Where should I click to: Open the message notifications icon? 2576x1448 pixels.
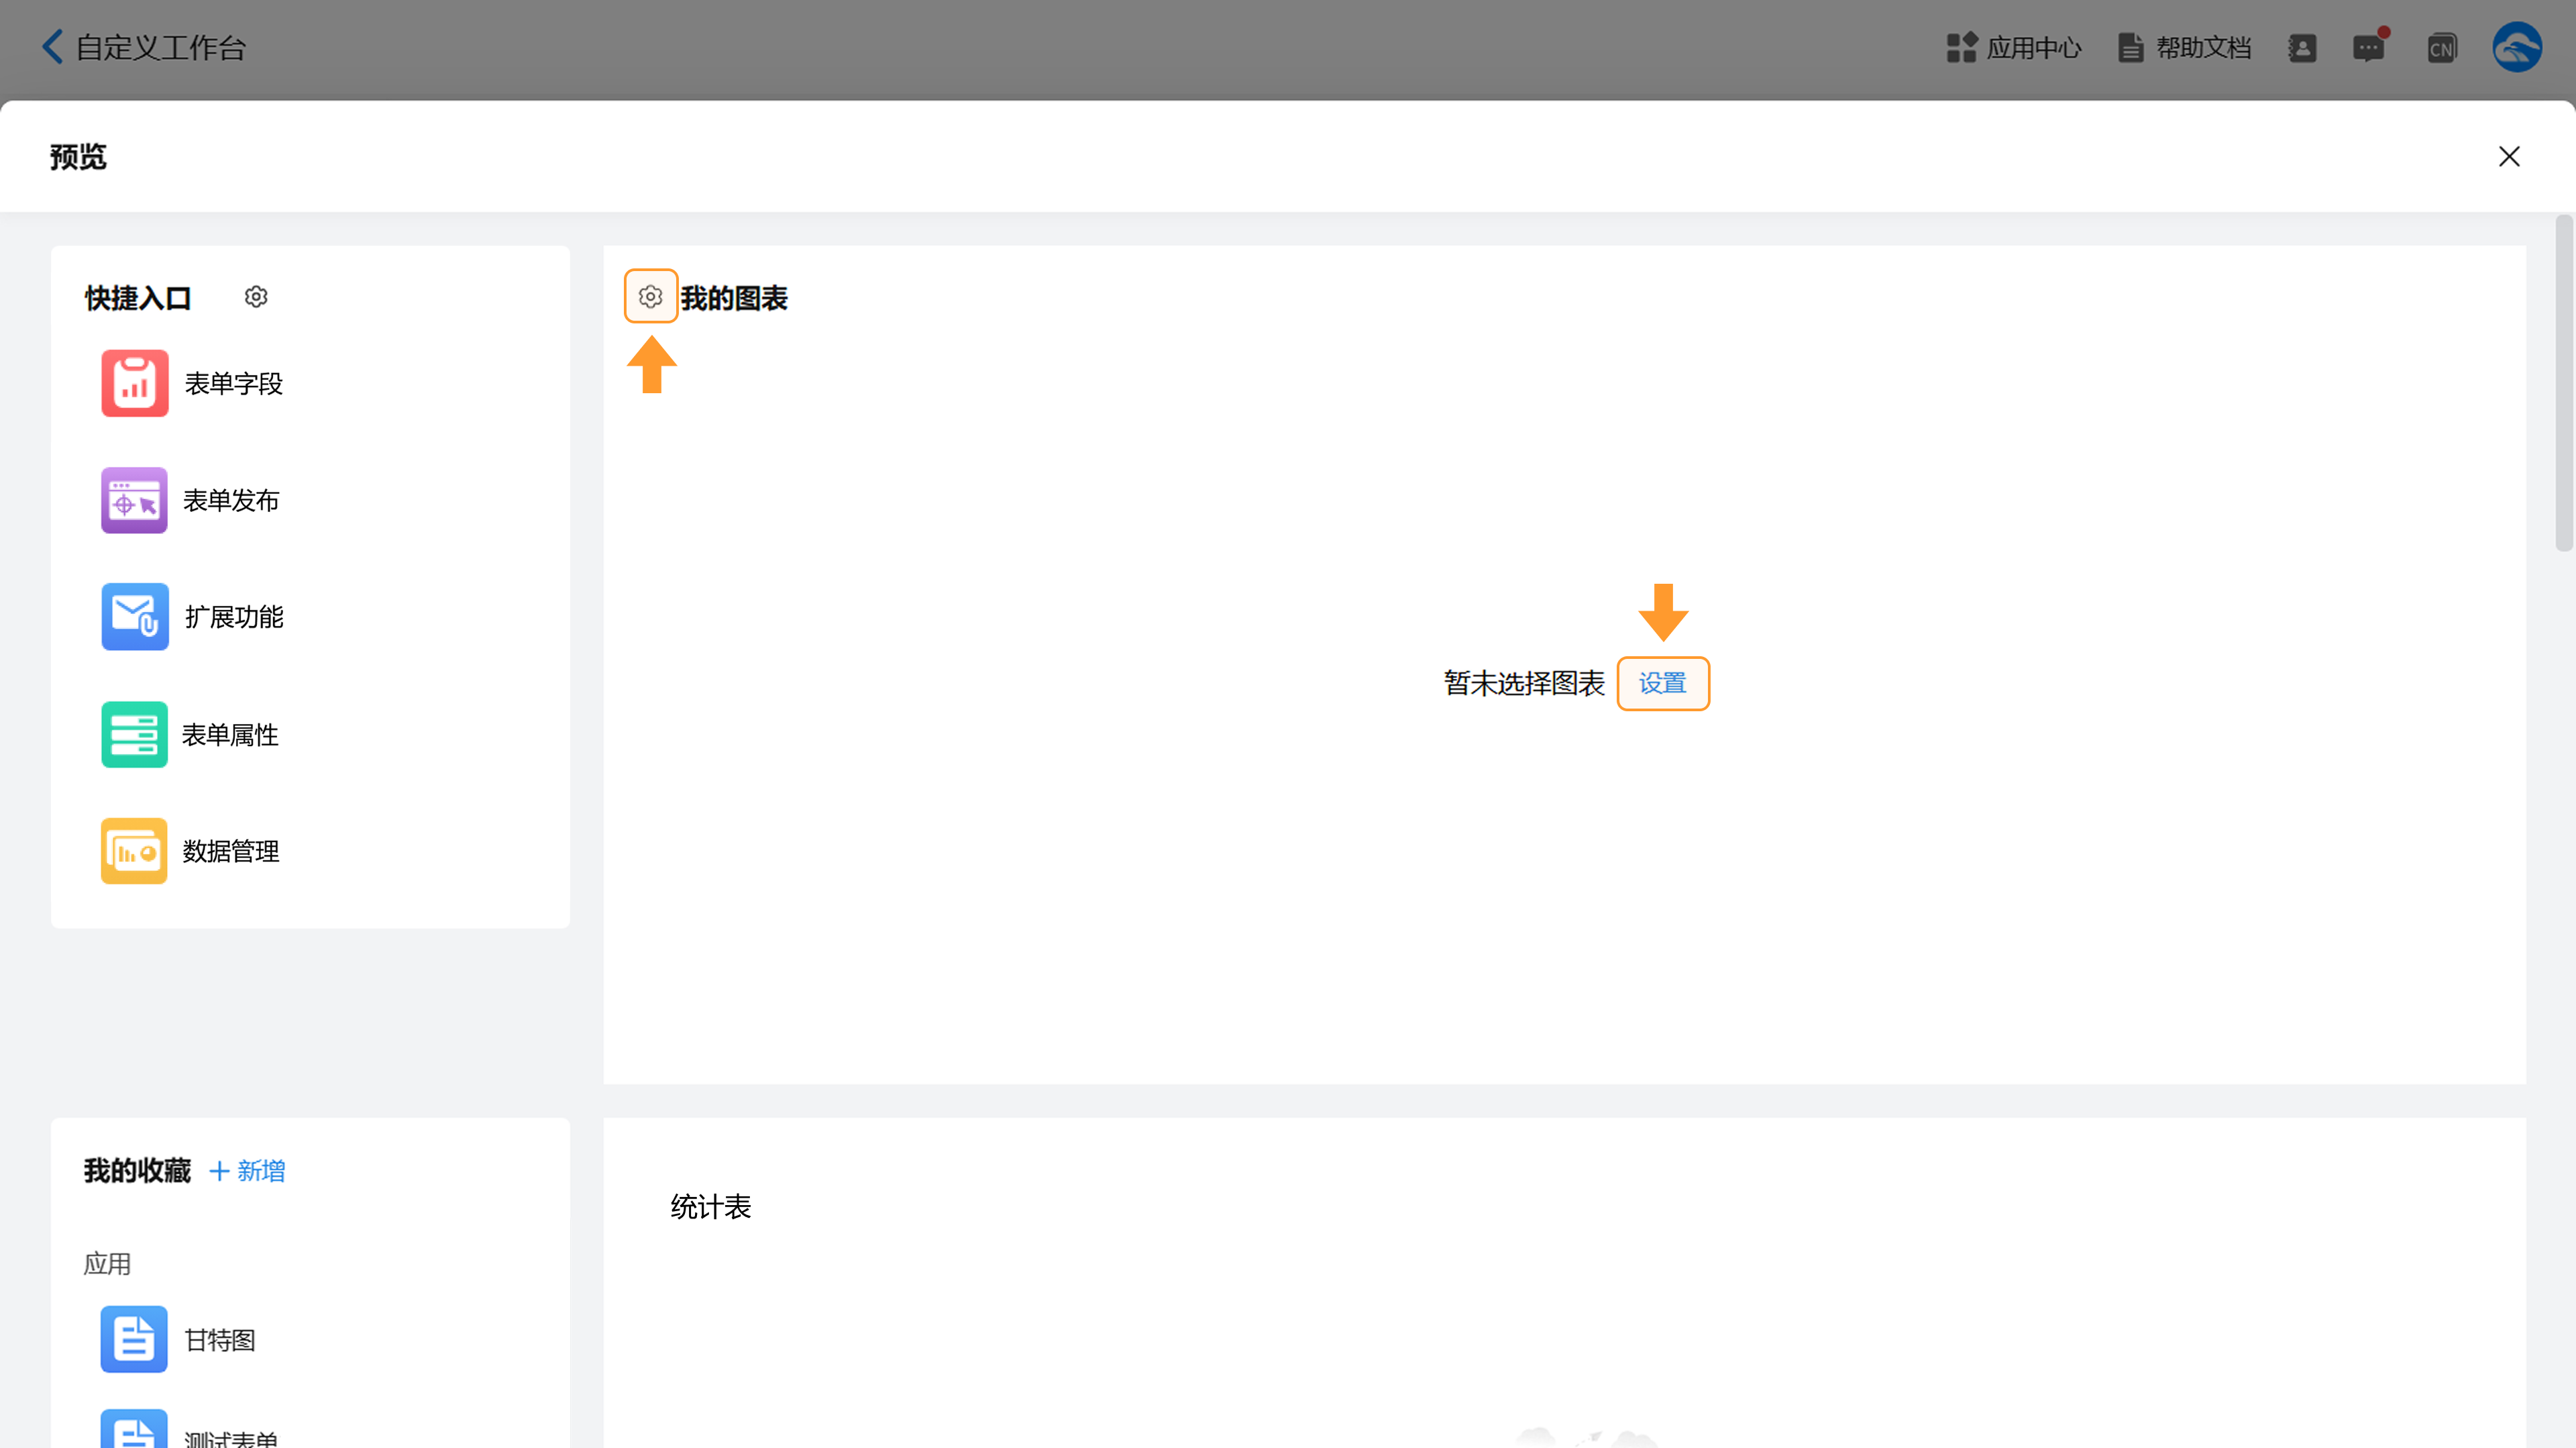tap(2369, 47)
